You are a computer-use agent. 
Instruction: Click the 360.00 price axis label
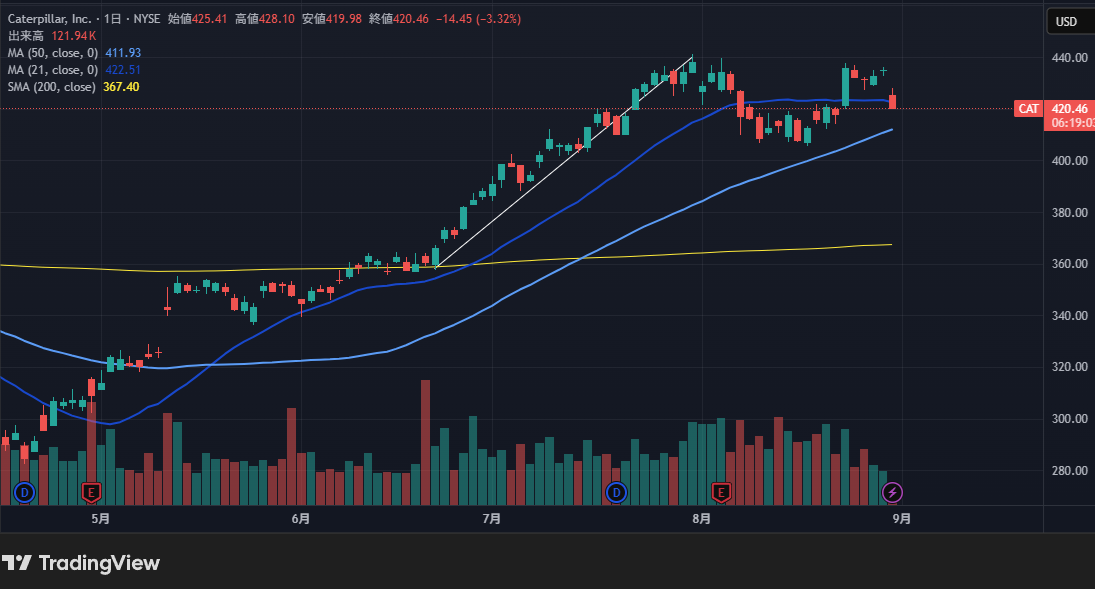click(x=1070, y=264)
